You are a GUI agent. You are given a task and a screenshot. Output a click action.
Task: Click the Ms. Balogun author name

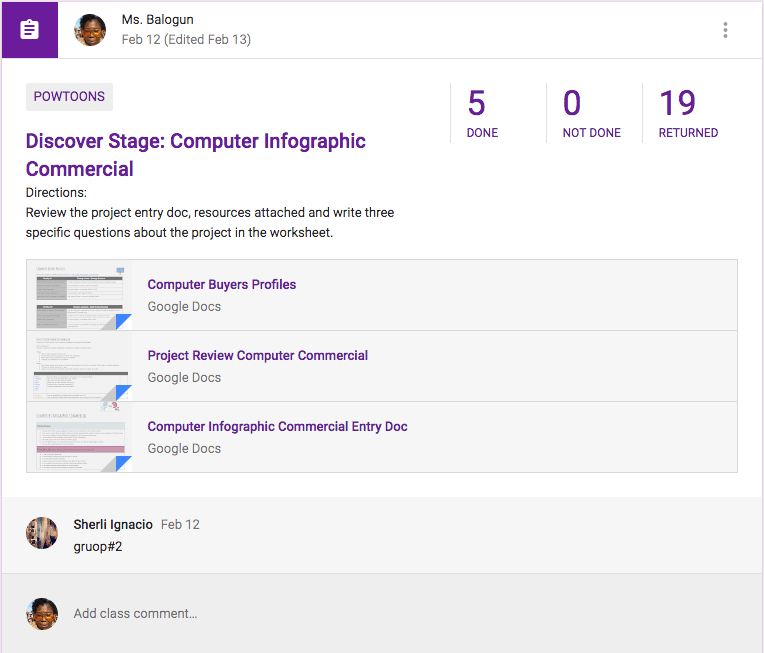point(157,19)
